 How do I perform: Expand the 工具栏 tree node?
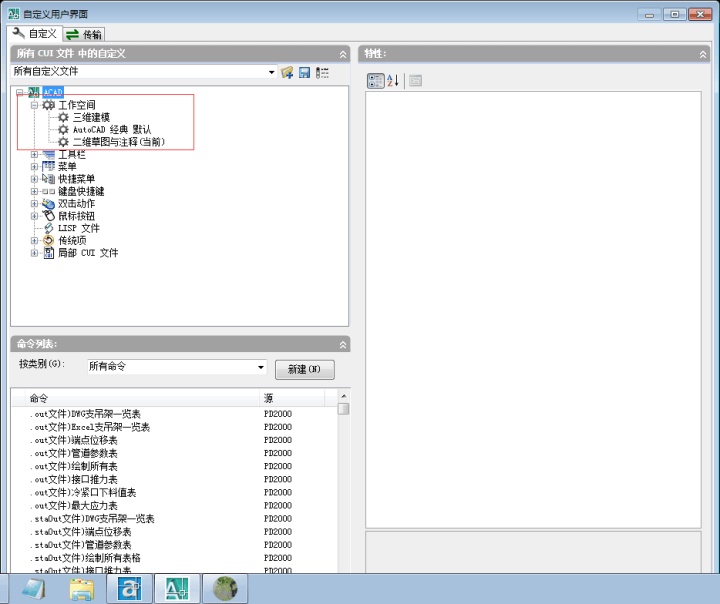[34, 154]
